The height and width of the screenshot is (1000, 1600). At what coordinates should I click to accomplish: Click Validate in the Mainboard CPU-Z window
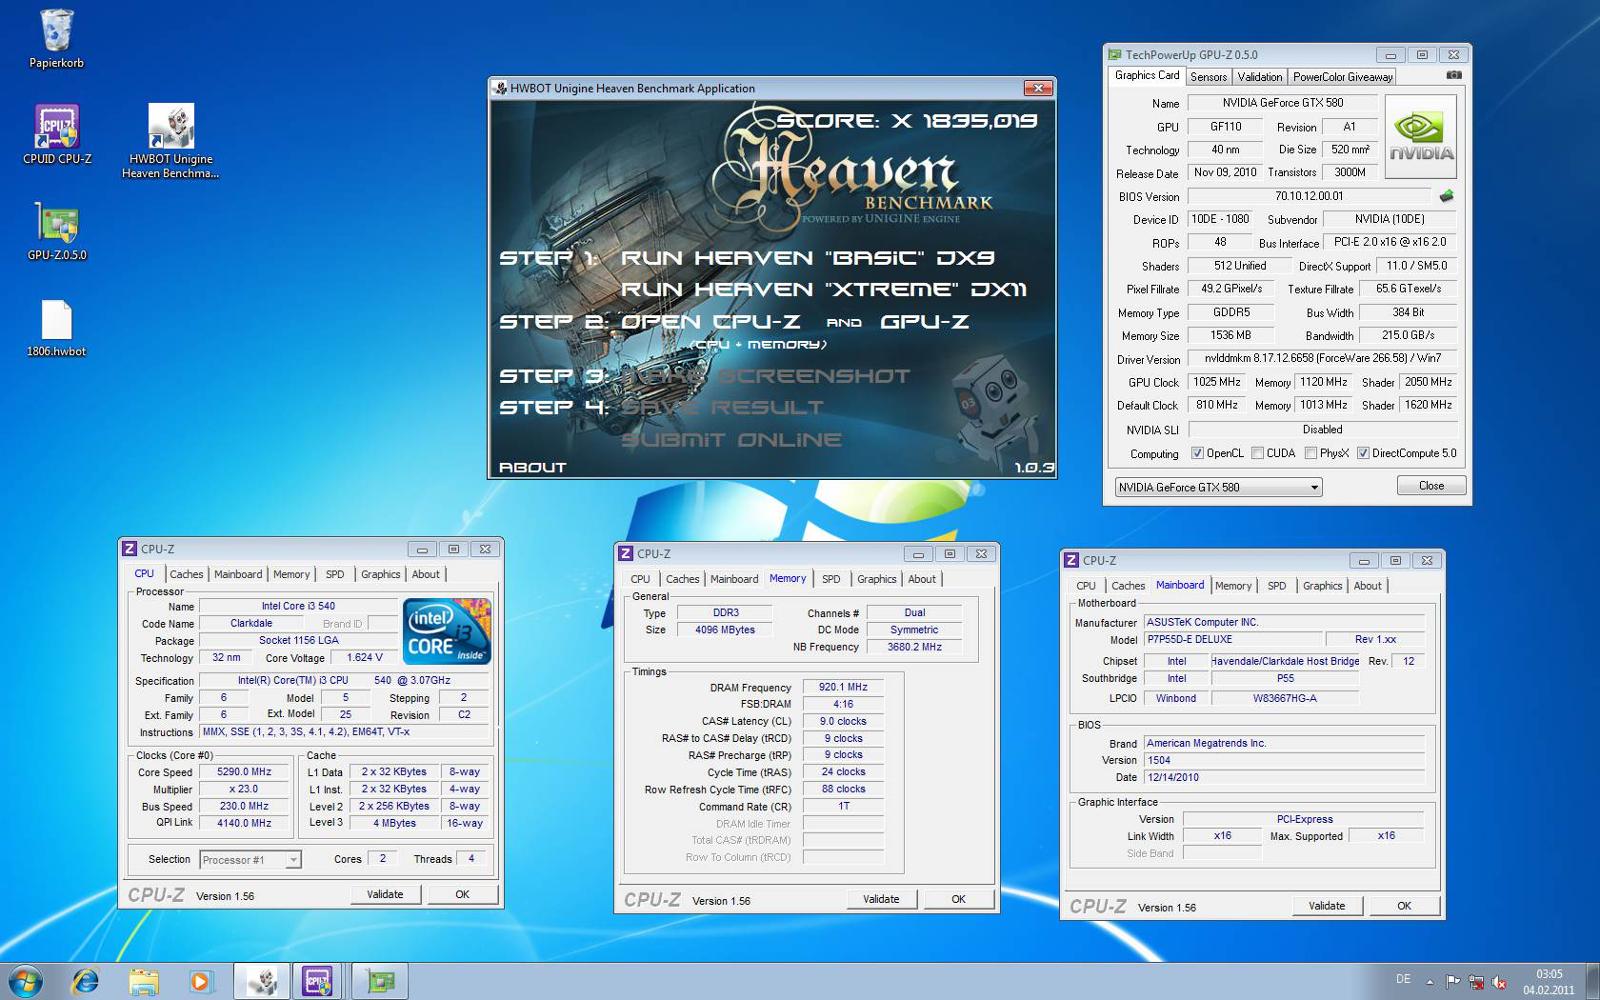[x=1327, y=906]
